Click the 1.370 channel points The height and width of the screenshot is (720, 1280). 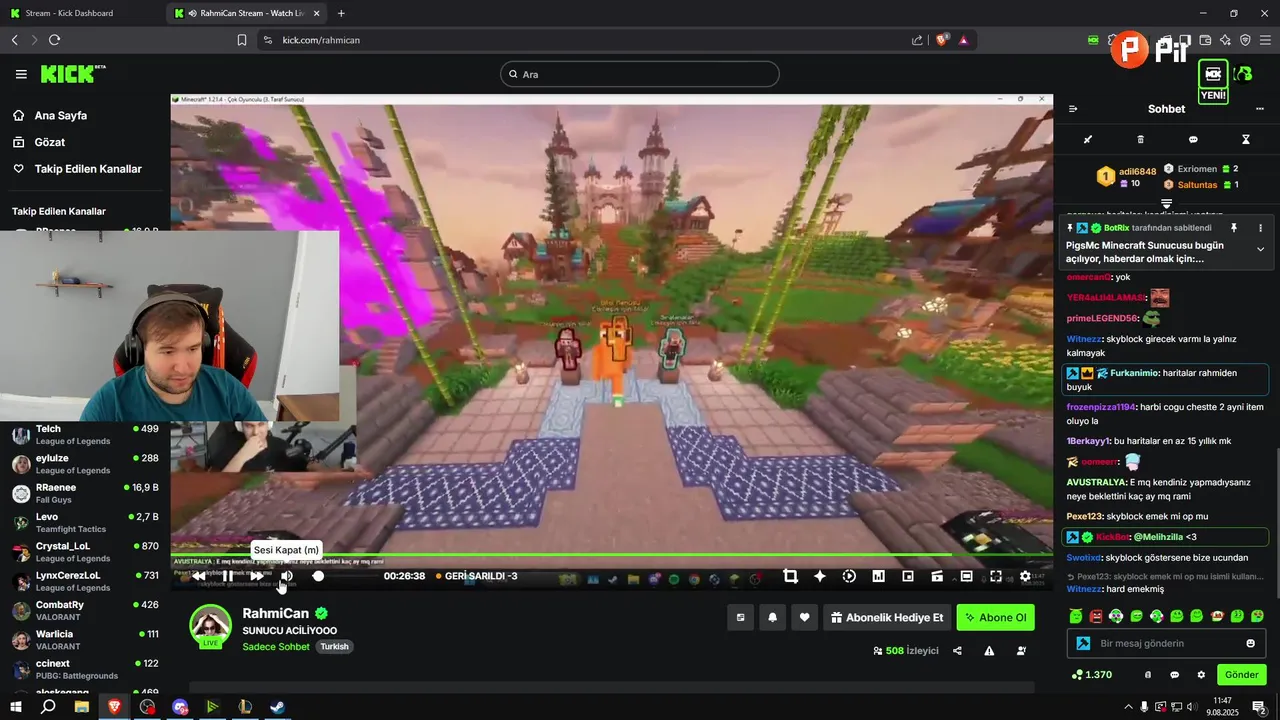click(x=1091, y=675)
